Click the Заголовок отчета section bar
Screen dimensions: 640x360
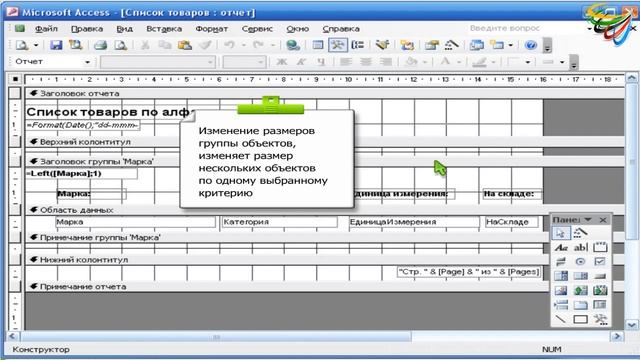coord(324,93)
